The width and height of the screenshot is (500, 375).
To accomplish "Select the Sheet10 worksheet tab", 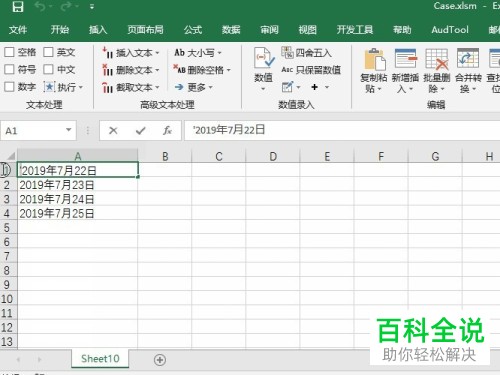I will click(x=100, y=359).
